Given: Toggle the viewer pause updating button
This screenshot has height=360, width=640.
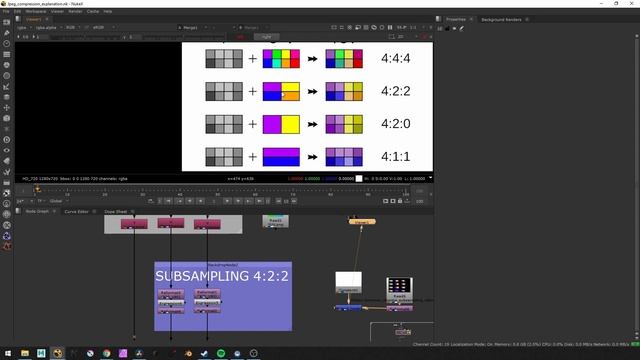Looking at the screenshot, I should pyautogui.click(x=390, y=27).
